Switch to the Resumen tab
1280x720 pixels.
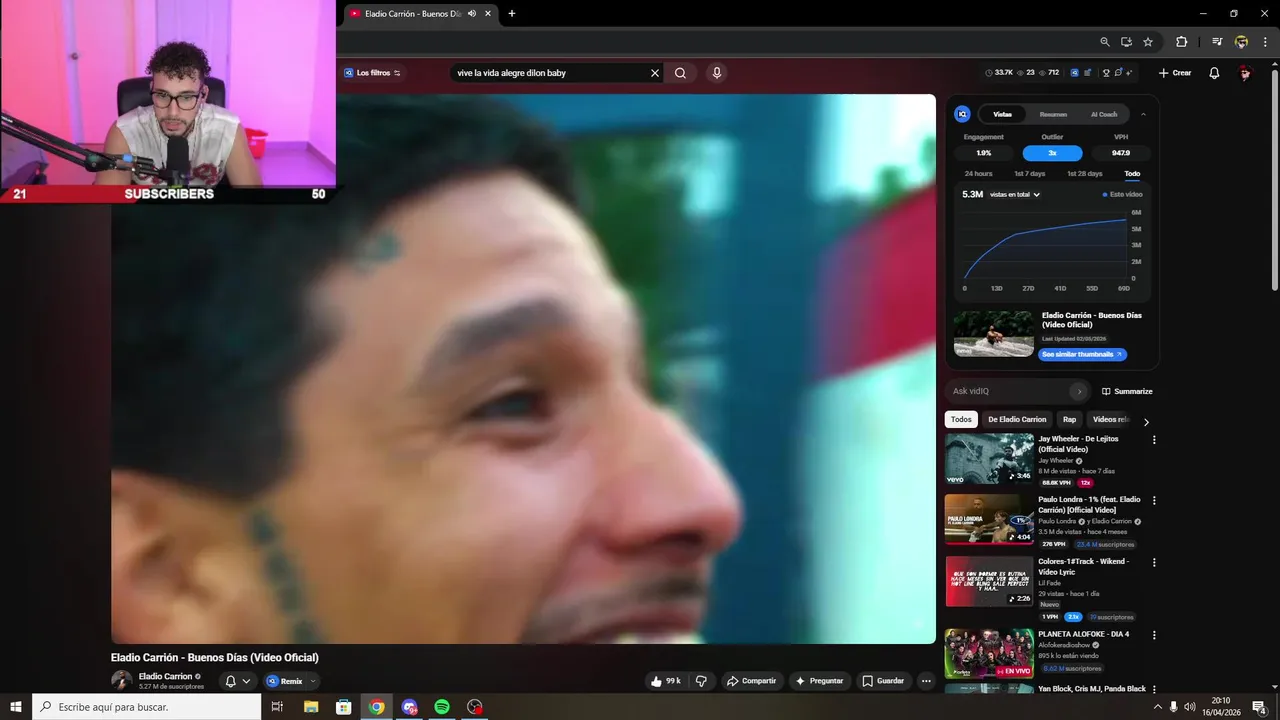coord(1053,114)
